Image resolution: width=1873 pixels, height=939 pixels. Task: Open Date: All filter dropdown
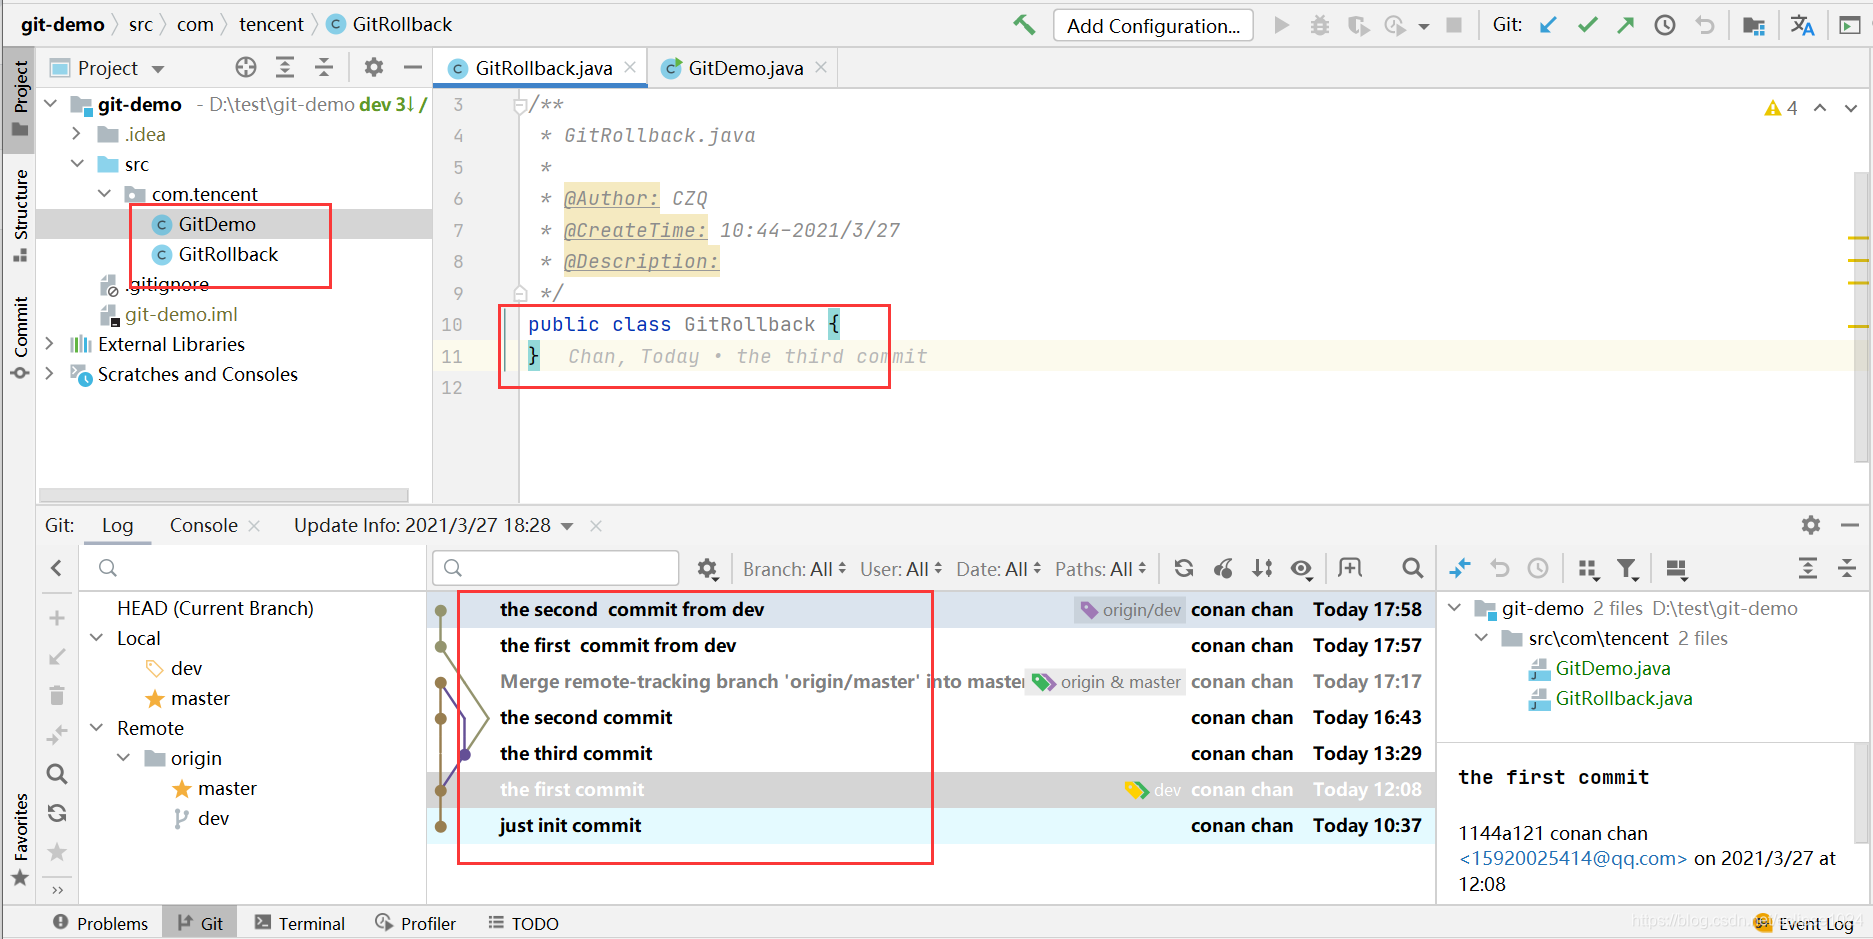(998, 569)
